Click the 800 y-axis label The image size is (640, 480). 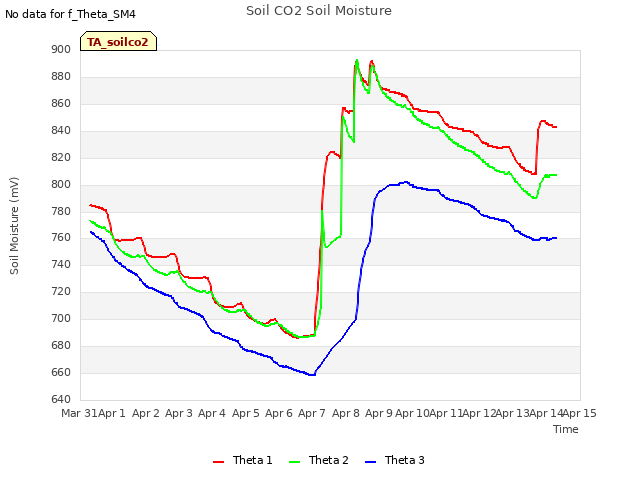(x=61, y=184)
